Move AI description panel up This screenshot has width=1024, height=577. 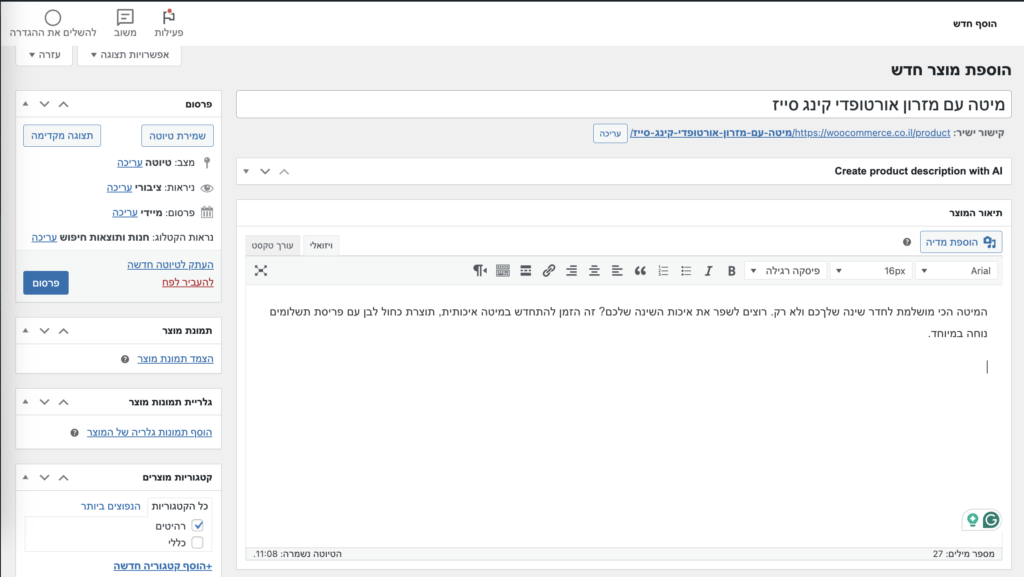tap(284, 171)
